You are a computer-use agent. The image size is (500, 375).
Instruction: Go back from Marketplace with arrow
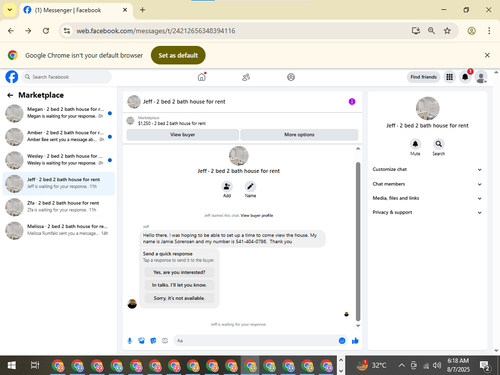pyautogui.click(x=10, y=95)
